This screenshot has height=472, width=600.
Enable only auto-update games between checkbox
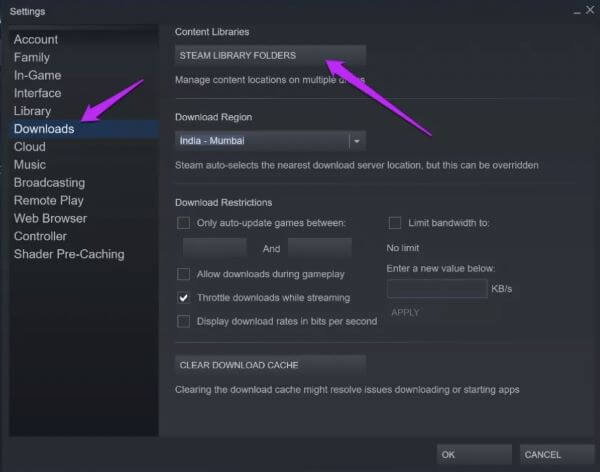click(x=183, y=223)
